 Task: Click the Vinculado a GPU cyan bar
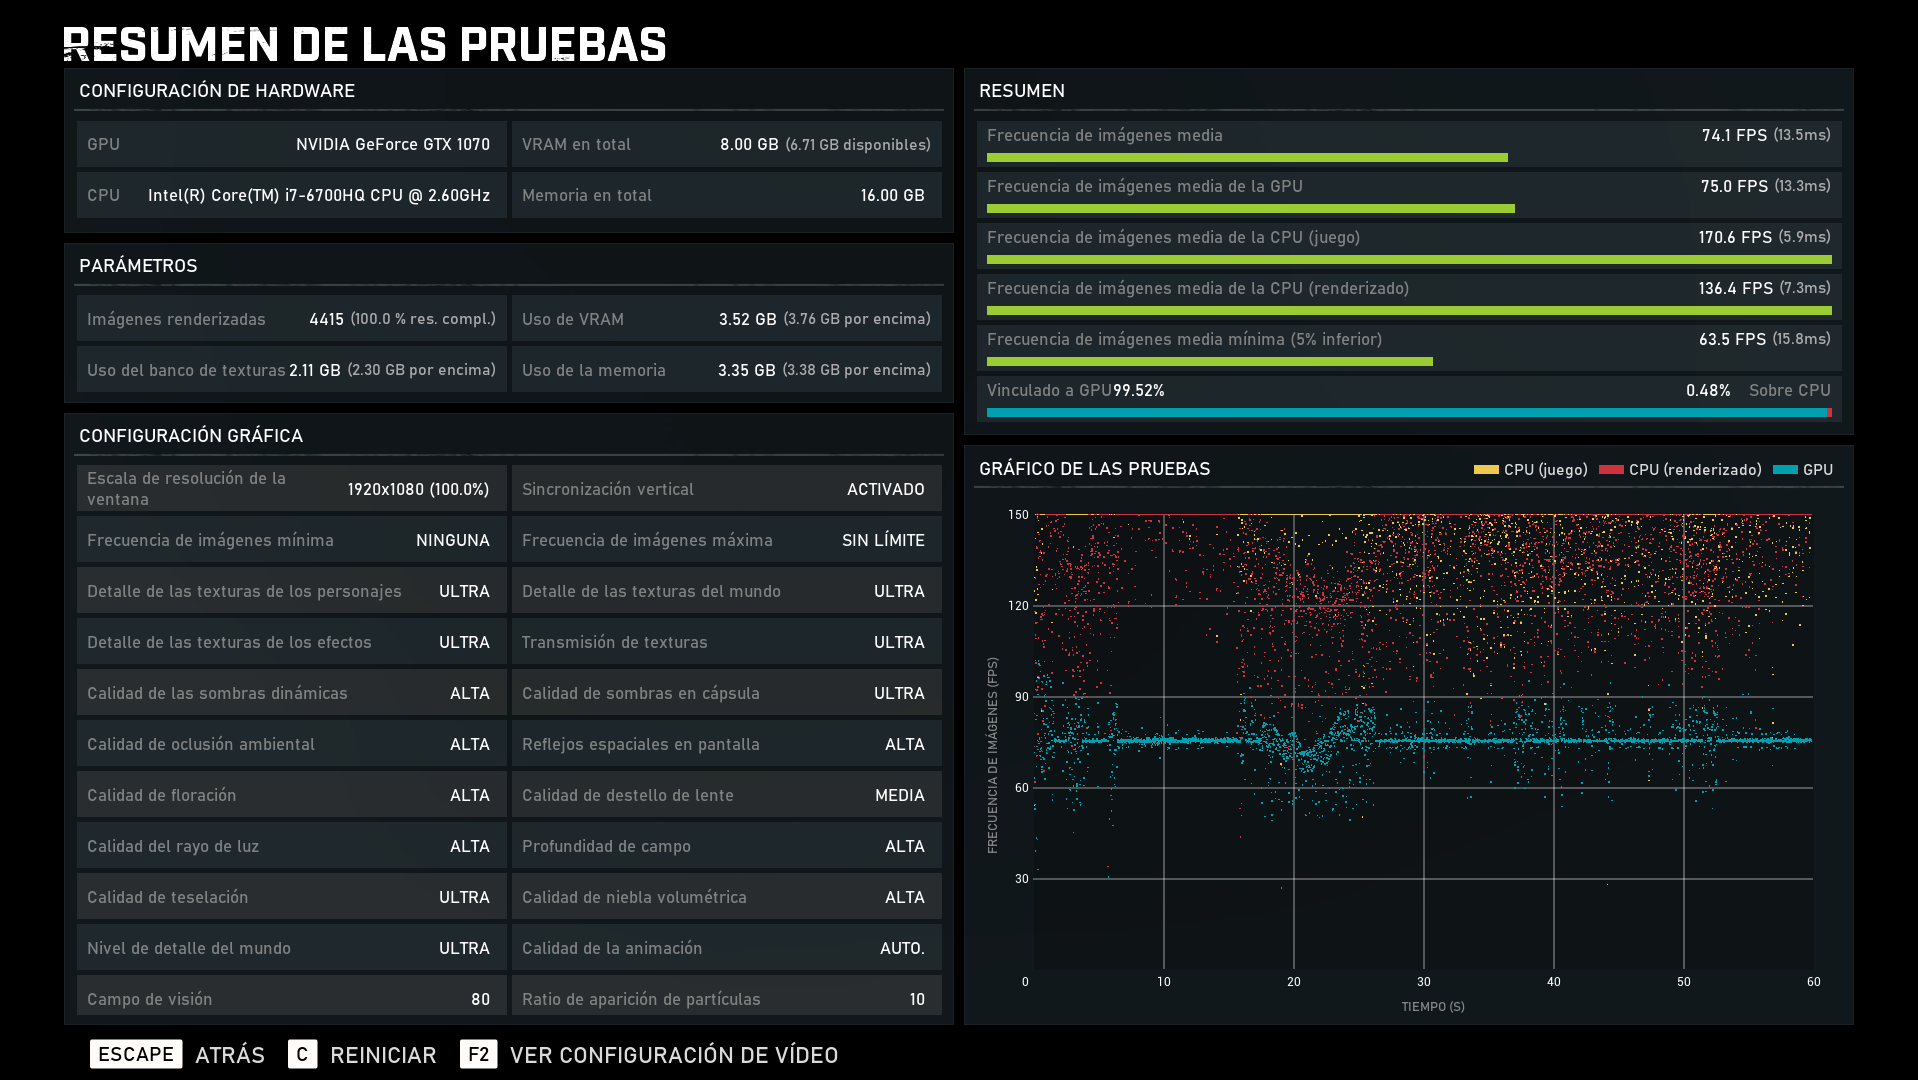point(1405,412)
